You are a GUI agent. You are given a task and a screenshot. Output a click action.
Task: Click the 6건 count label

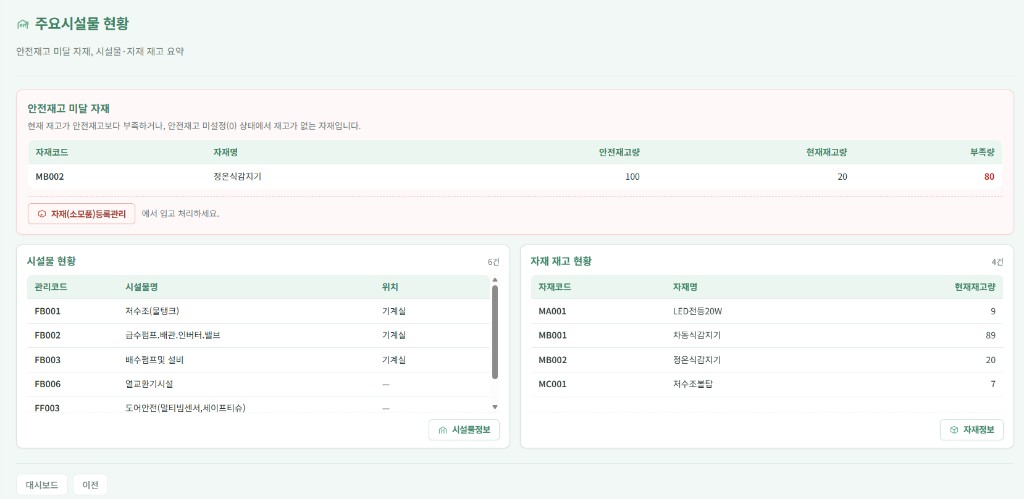(x=493, y=262)
